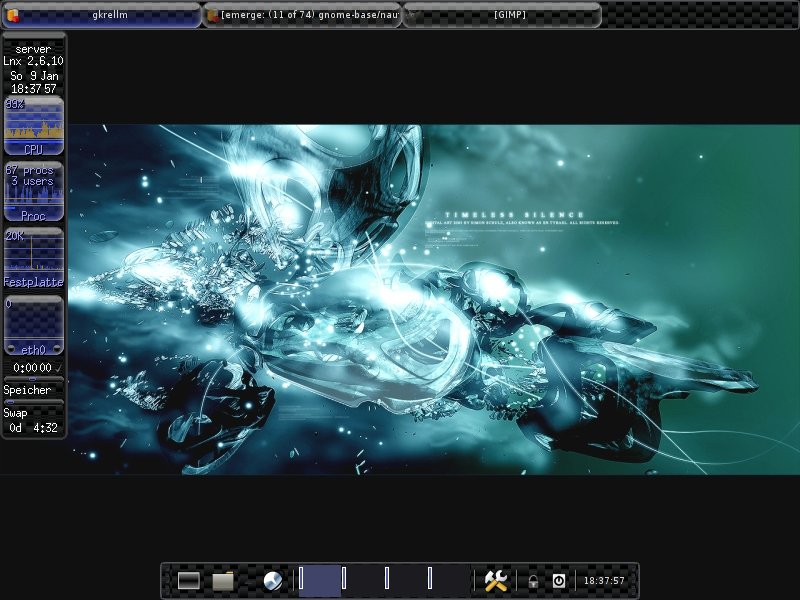This screenshot has height=600, width=800.
Task: Click the 'Lnx 2.6.10' kernel label
Action: [x=33, y=61]
